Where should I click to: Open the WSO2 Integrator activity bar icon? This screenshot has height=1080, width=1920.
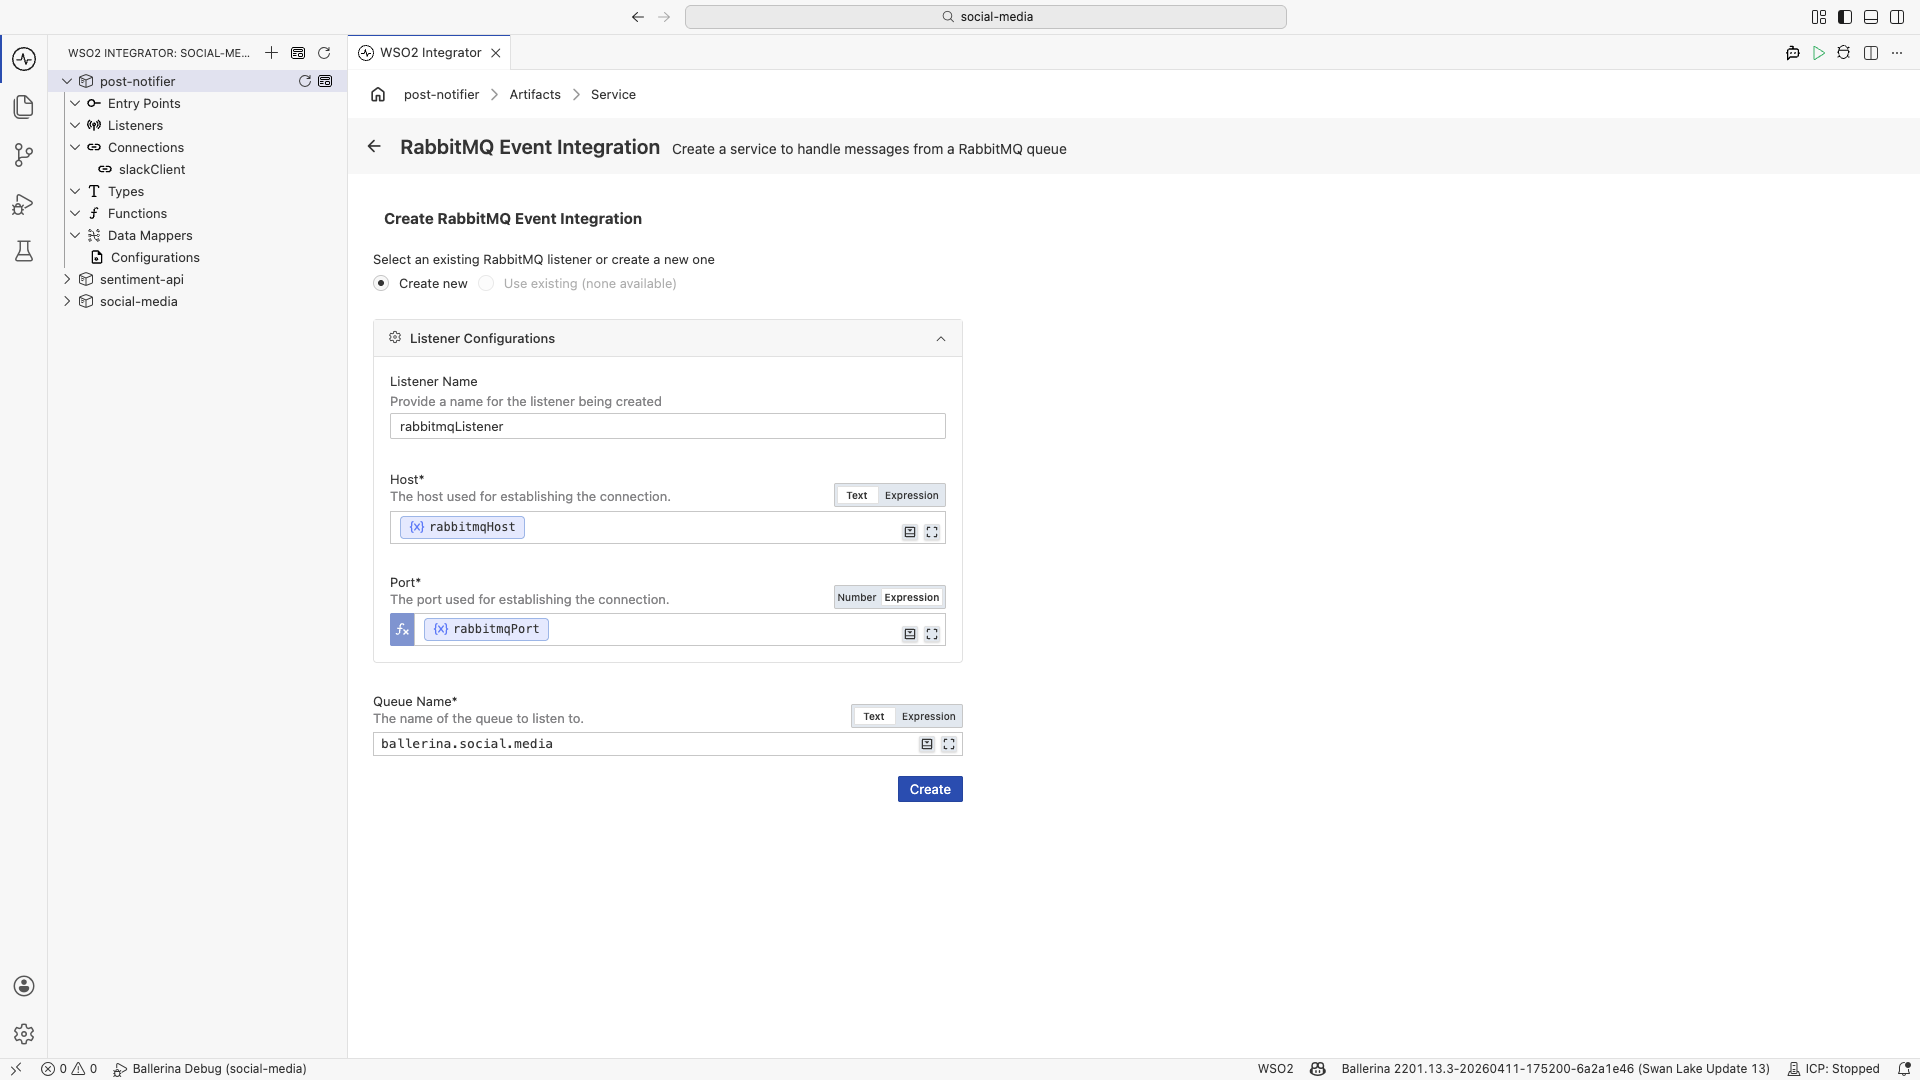(24, 59)
